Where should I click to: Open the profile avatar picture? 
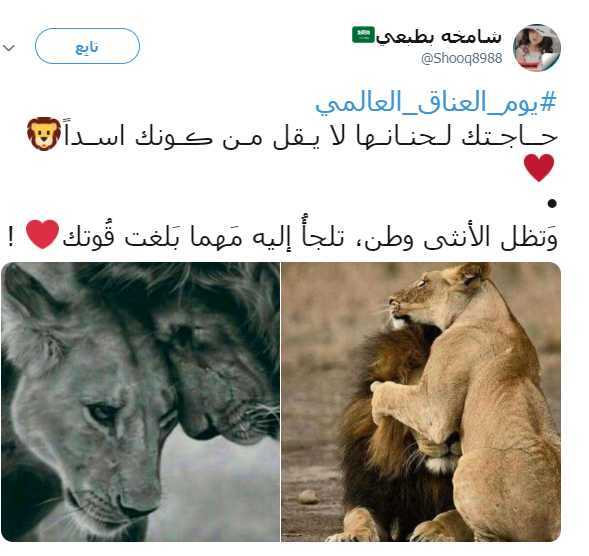536,48
